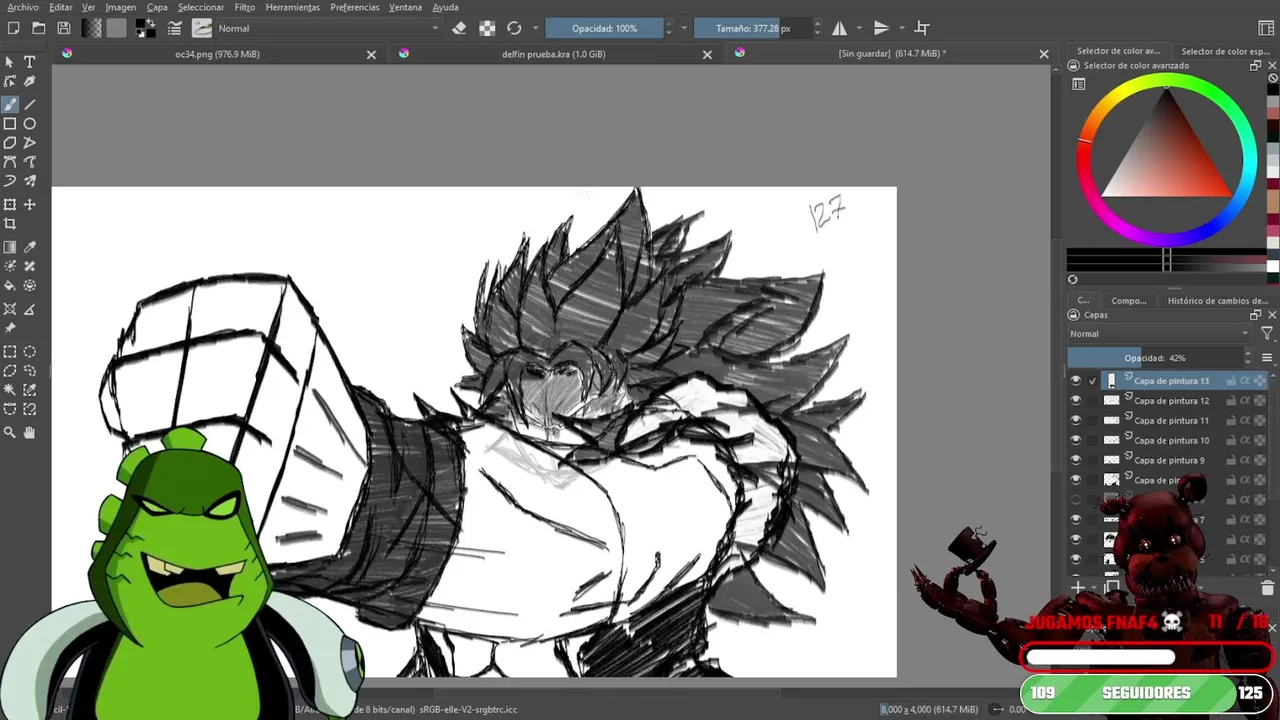Select the shape selection arrow tool
The width and height of the screenshot is (1280, 720).
click(10, 62)
